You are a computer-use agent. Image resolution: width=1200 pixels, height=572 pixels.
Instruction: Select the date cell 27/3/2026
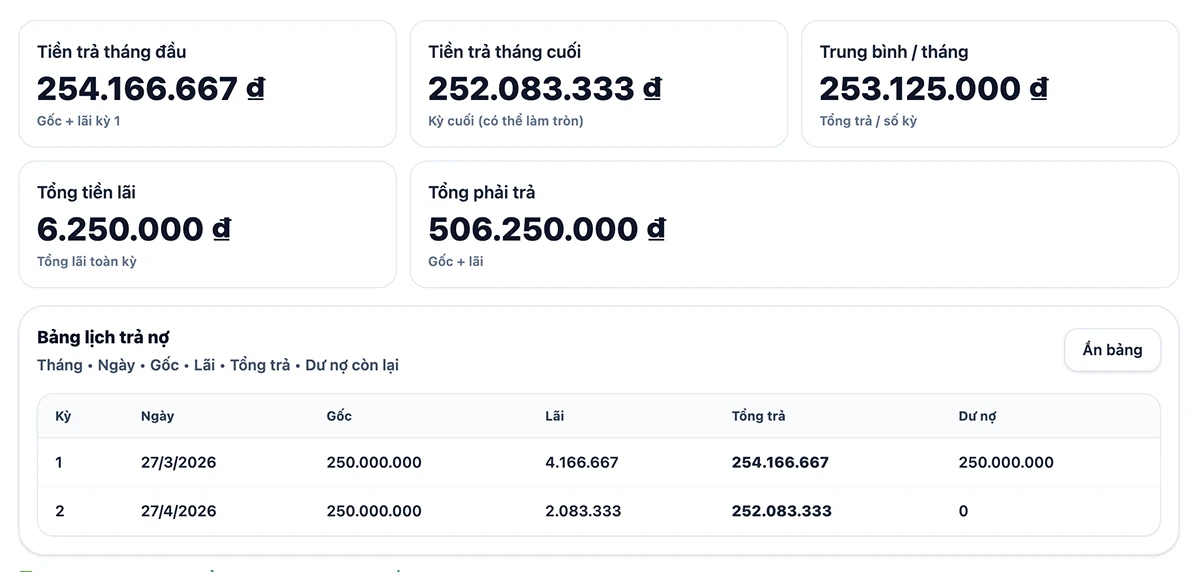click(179, 463)
